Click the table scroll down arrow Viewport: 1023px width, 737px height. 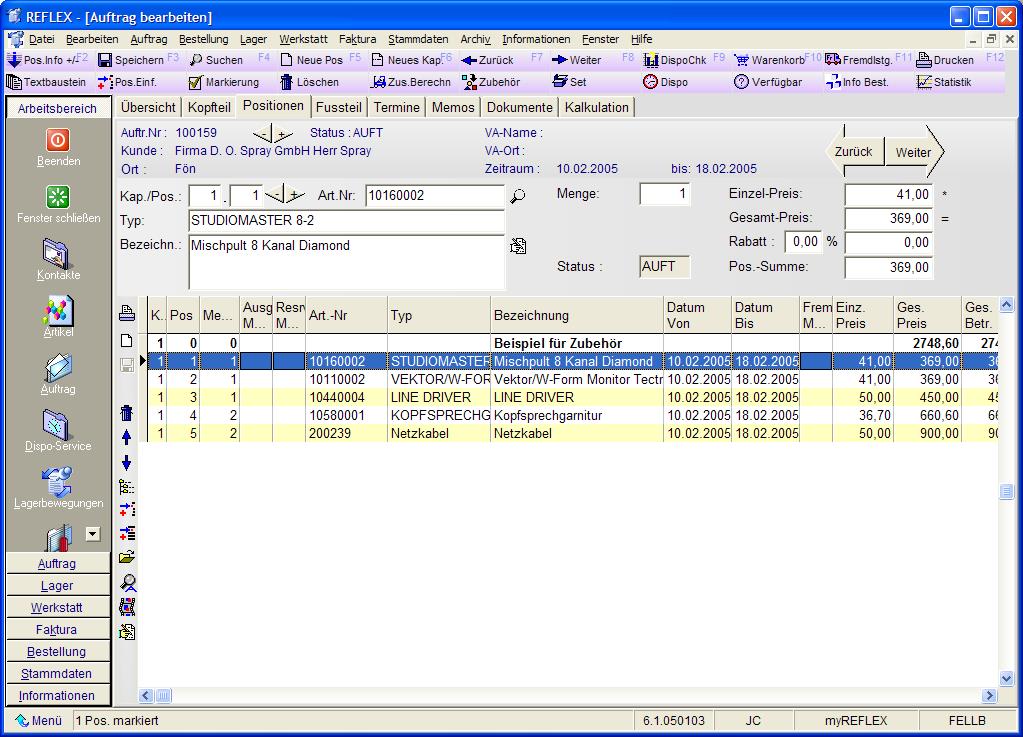(1006, 678)
